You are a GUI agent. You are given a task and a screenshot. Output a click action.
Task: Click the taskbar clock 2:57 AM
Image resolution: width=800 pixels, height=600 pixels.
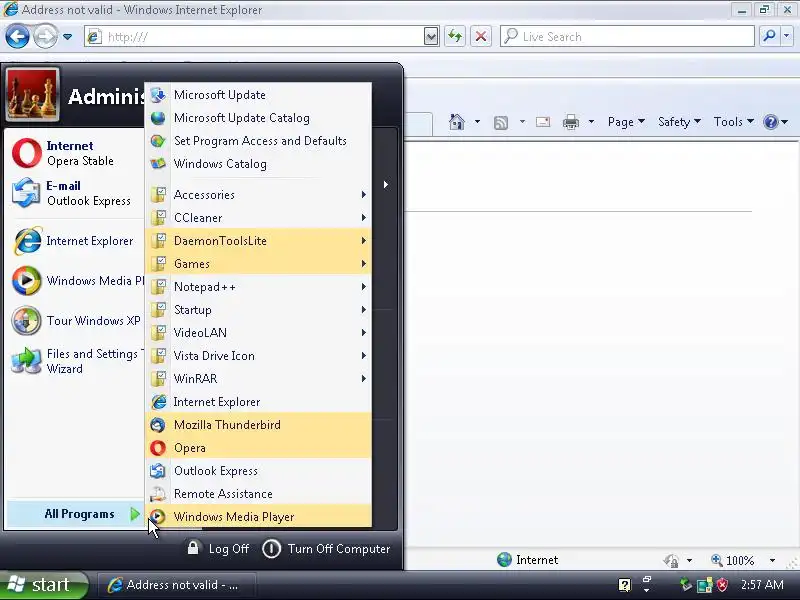click(x=762, y=585)
